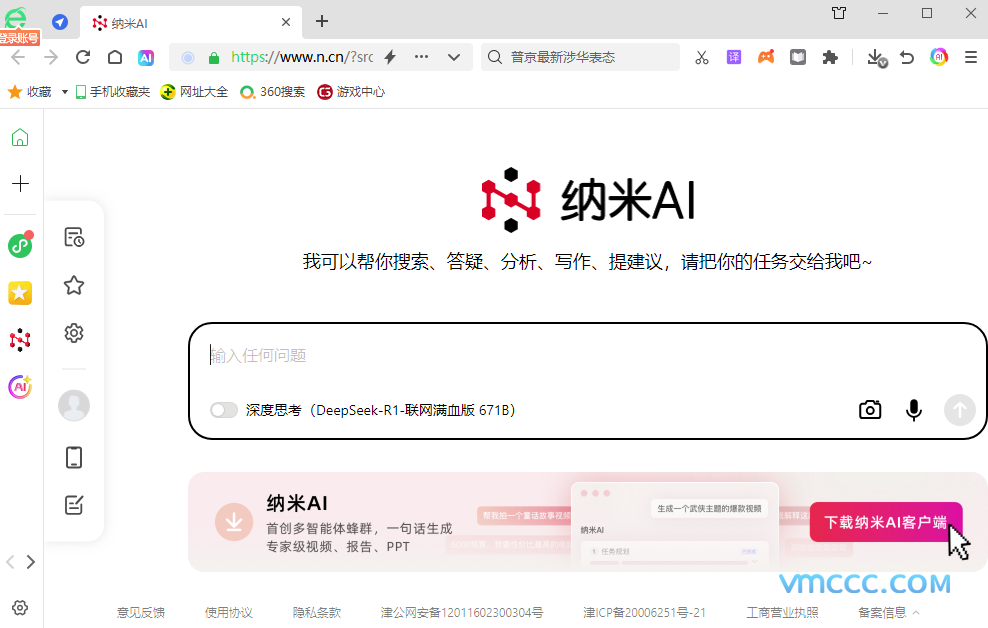This screenshot has height=628, width=988.
Task: Expand the 备案信息 footer chevron
Action: (x=916, y=613)
